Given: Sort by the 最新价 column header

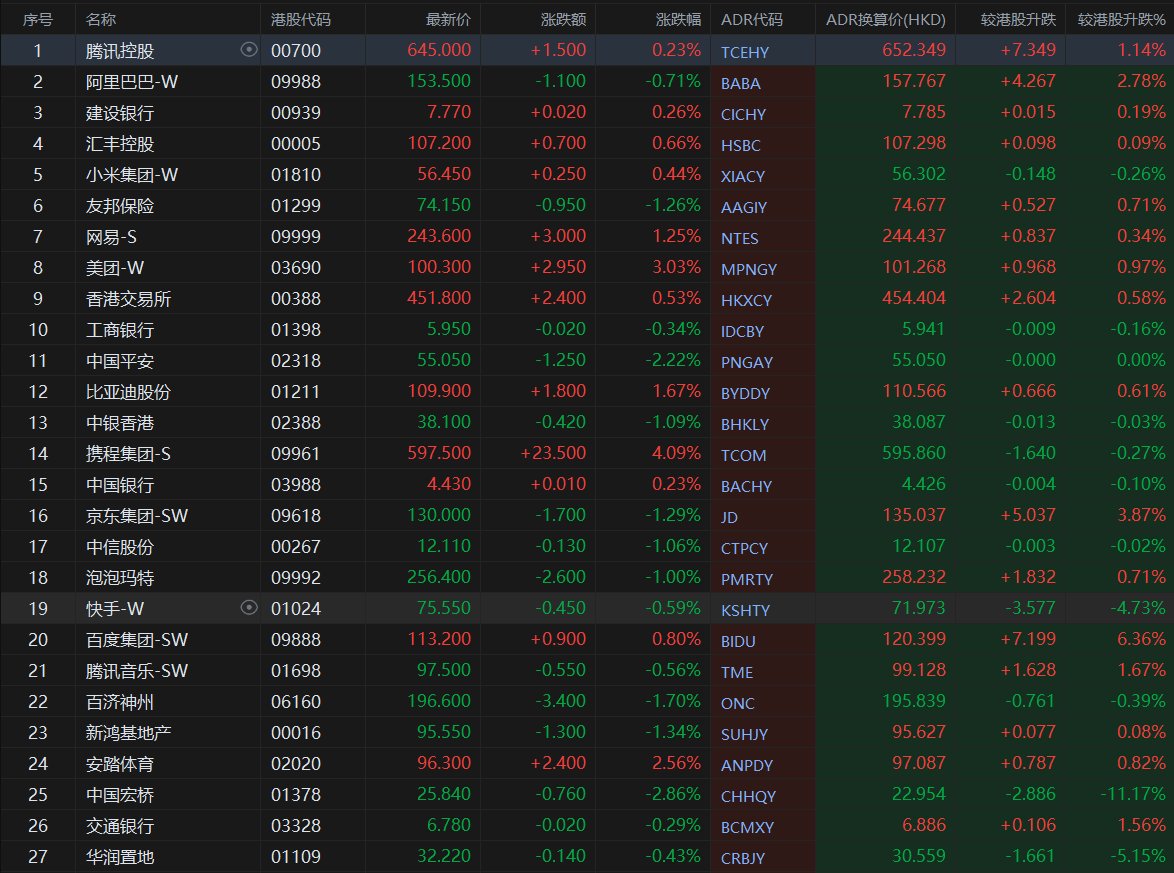Looking at the screenshot, I should (448, 19).
